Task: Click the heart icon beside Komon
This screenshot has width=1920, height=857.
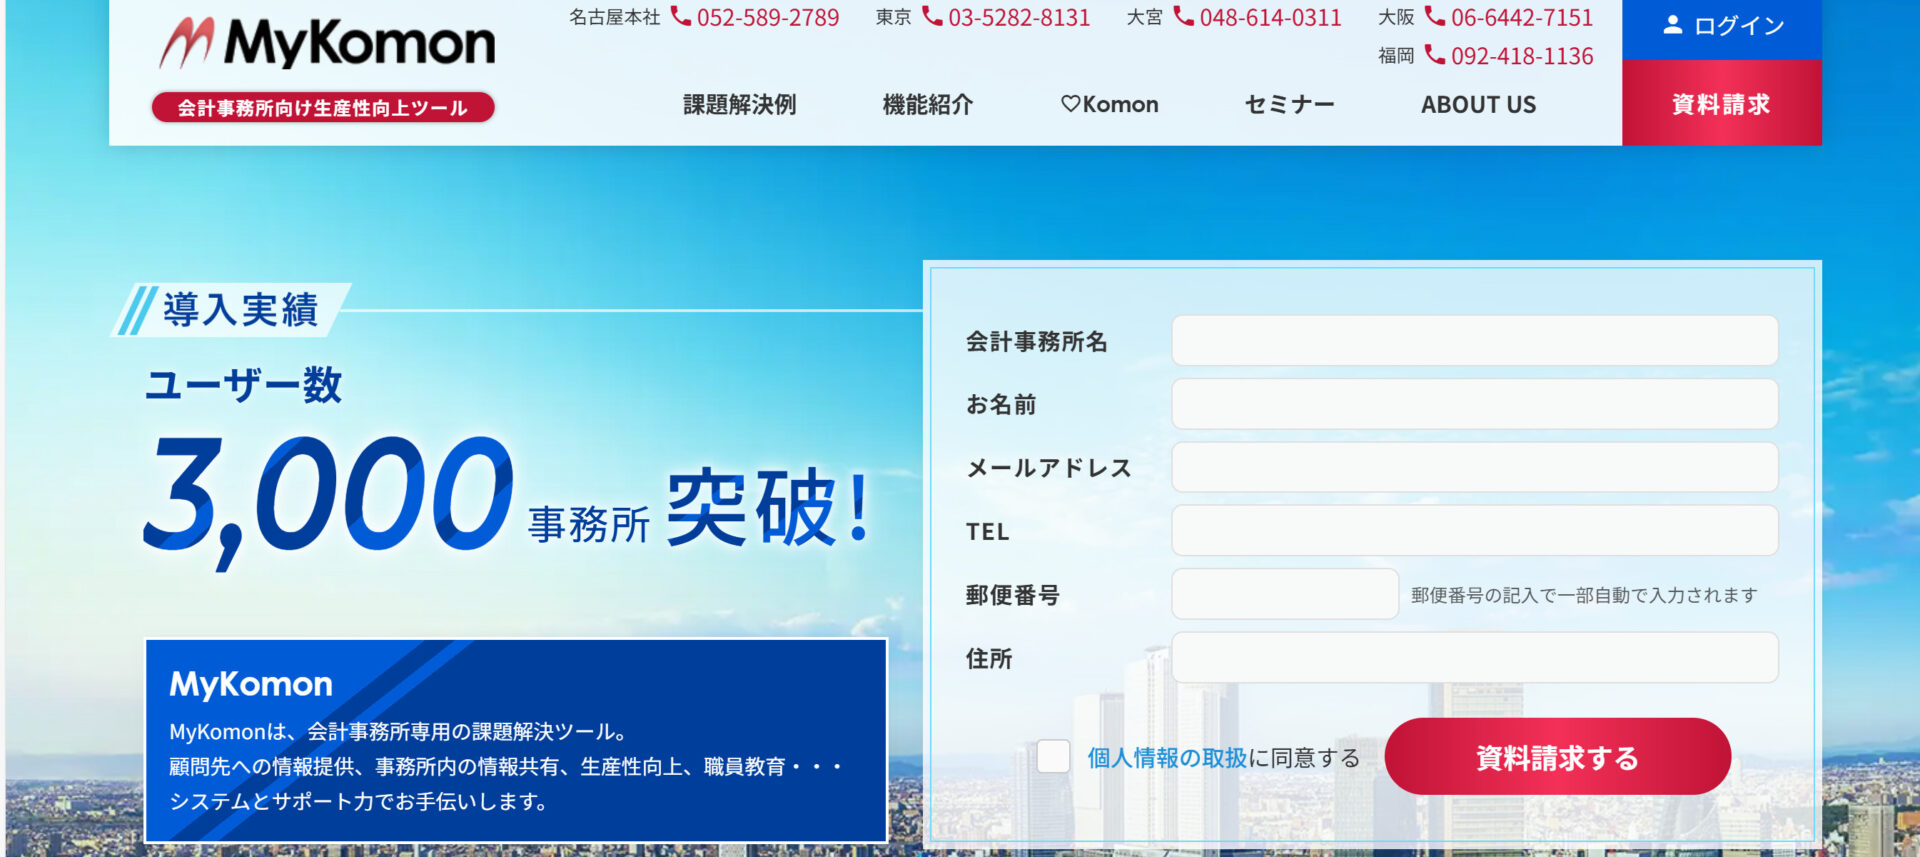Action: (x=1070, y=104)
